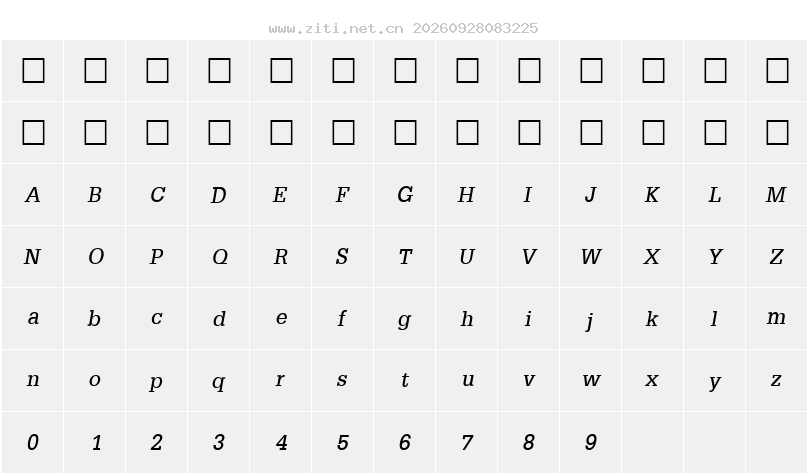Screen dimensions: 808x476
Task: Select the digit 5 glyph cell
Action: pyautogui.click(x=342, y=443)
